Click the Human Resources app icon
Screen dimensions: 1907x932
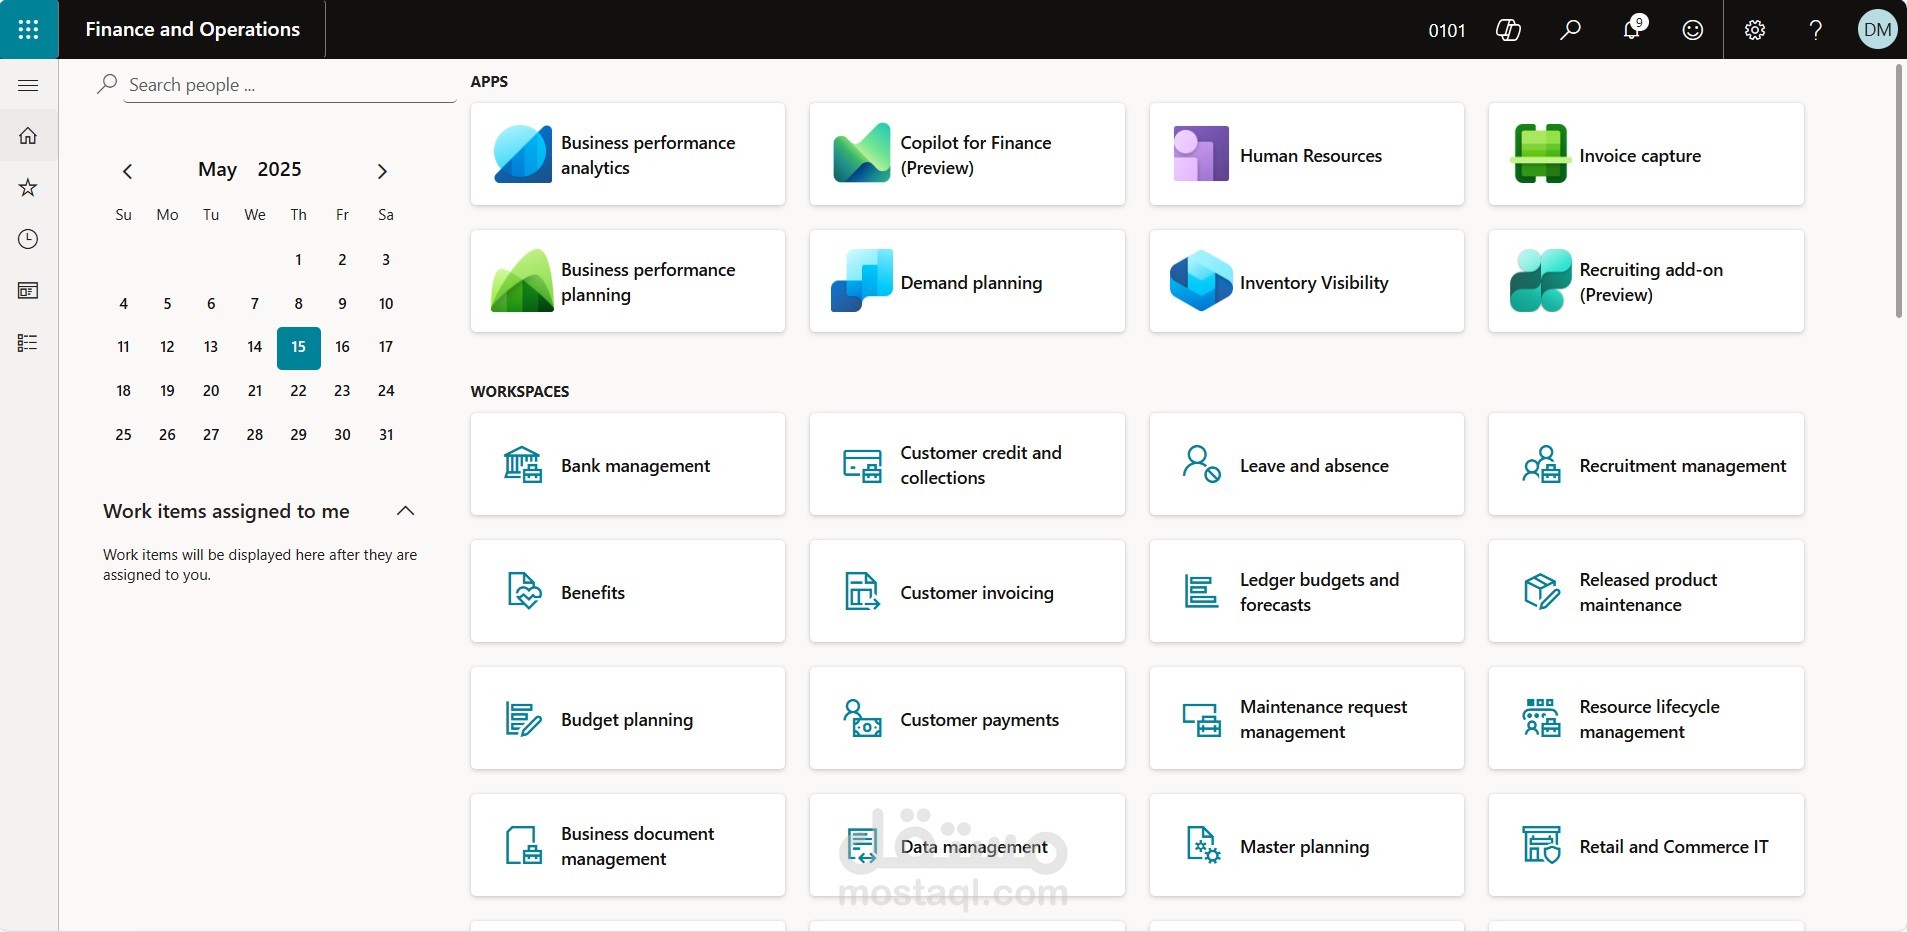(1201, 154)
